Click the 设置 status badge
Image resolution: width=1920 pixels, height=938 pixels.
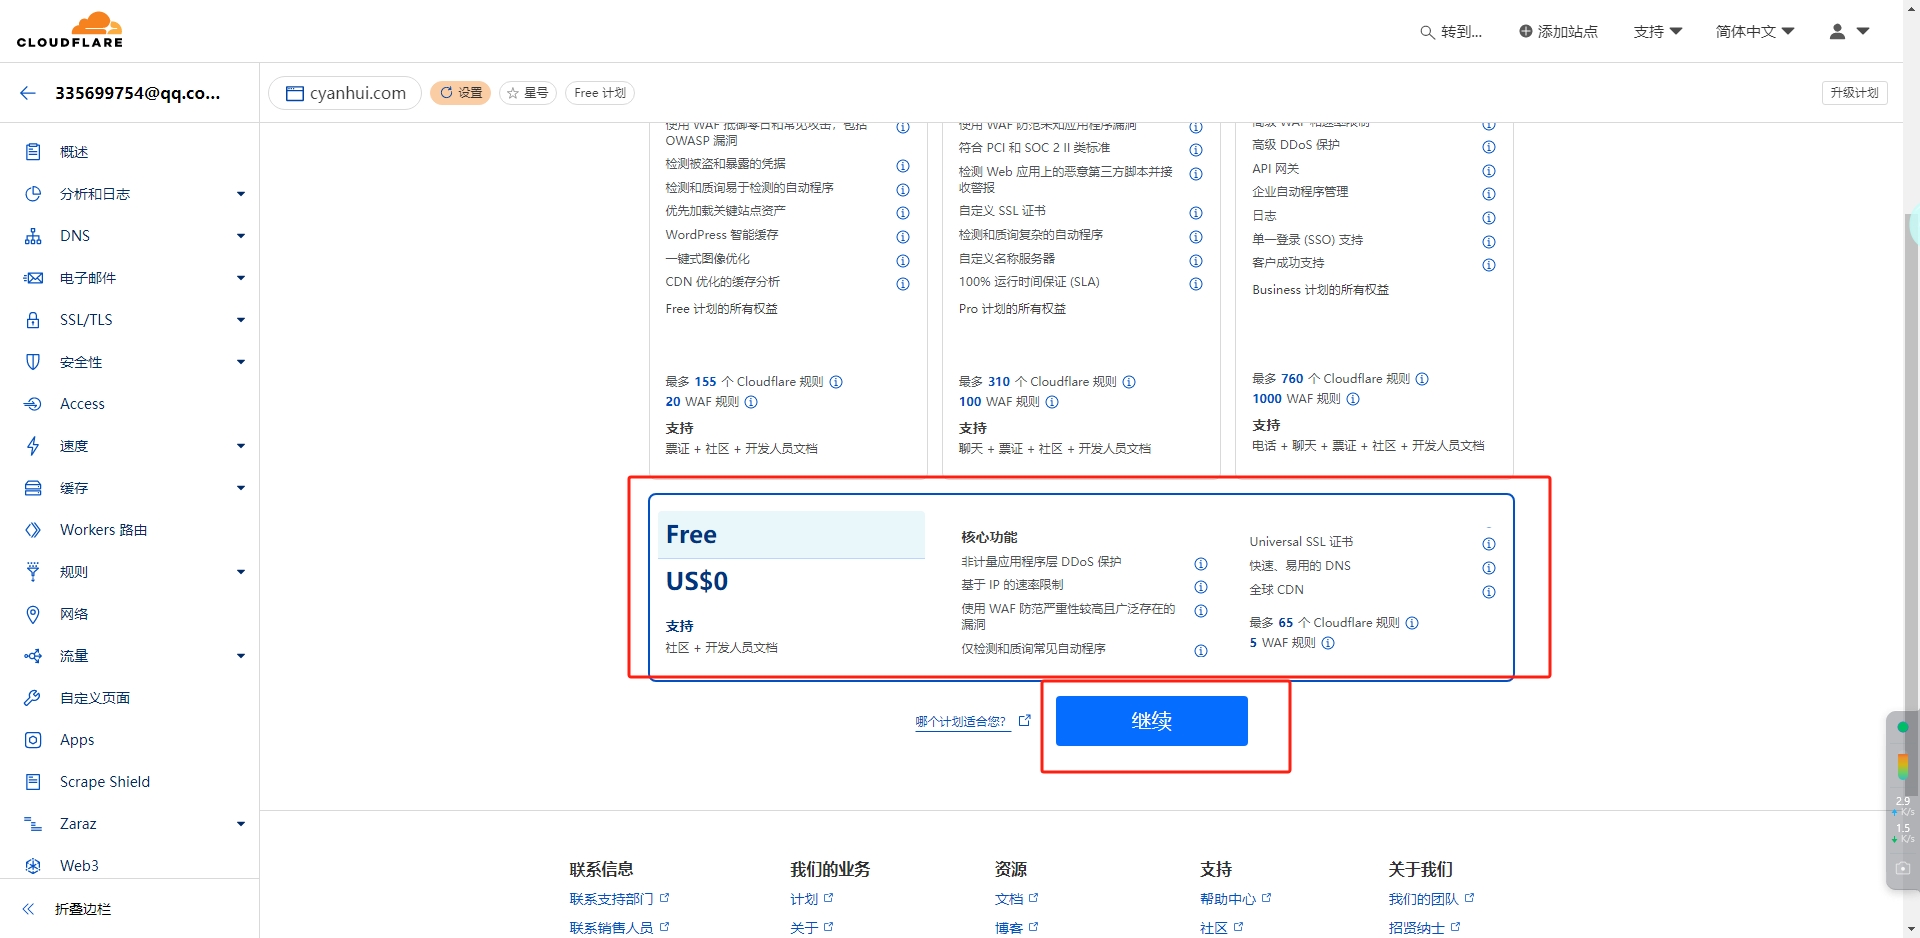(x=460, y=93)
